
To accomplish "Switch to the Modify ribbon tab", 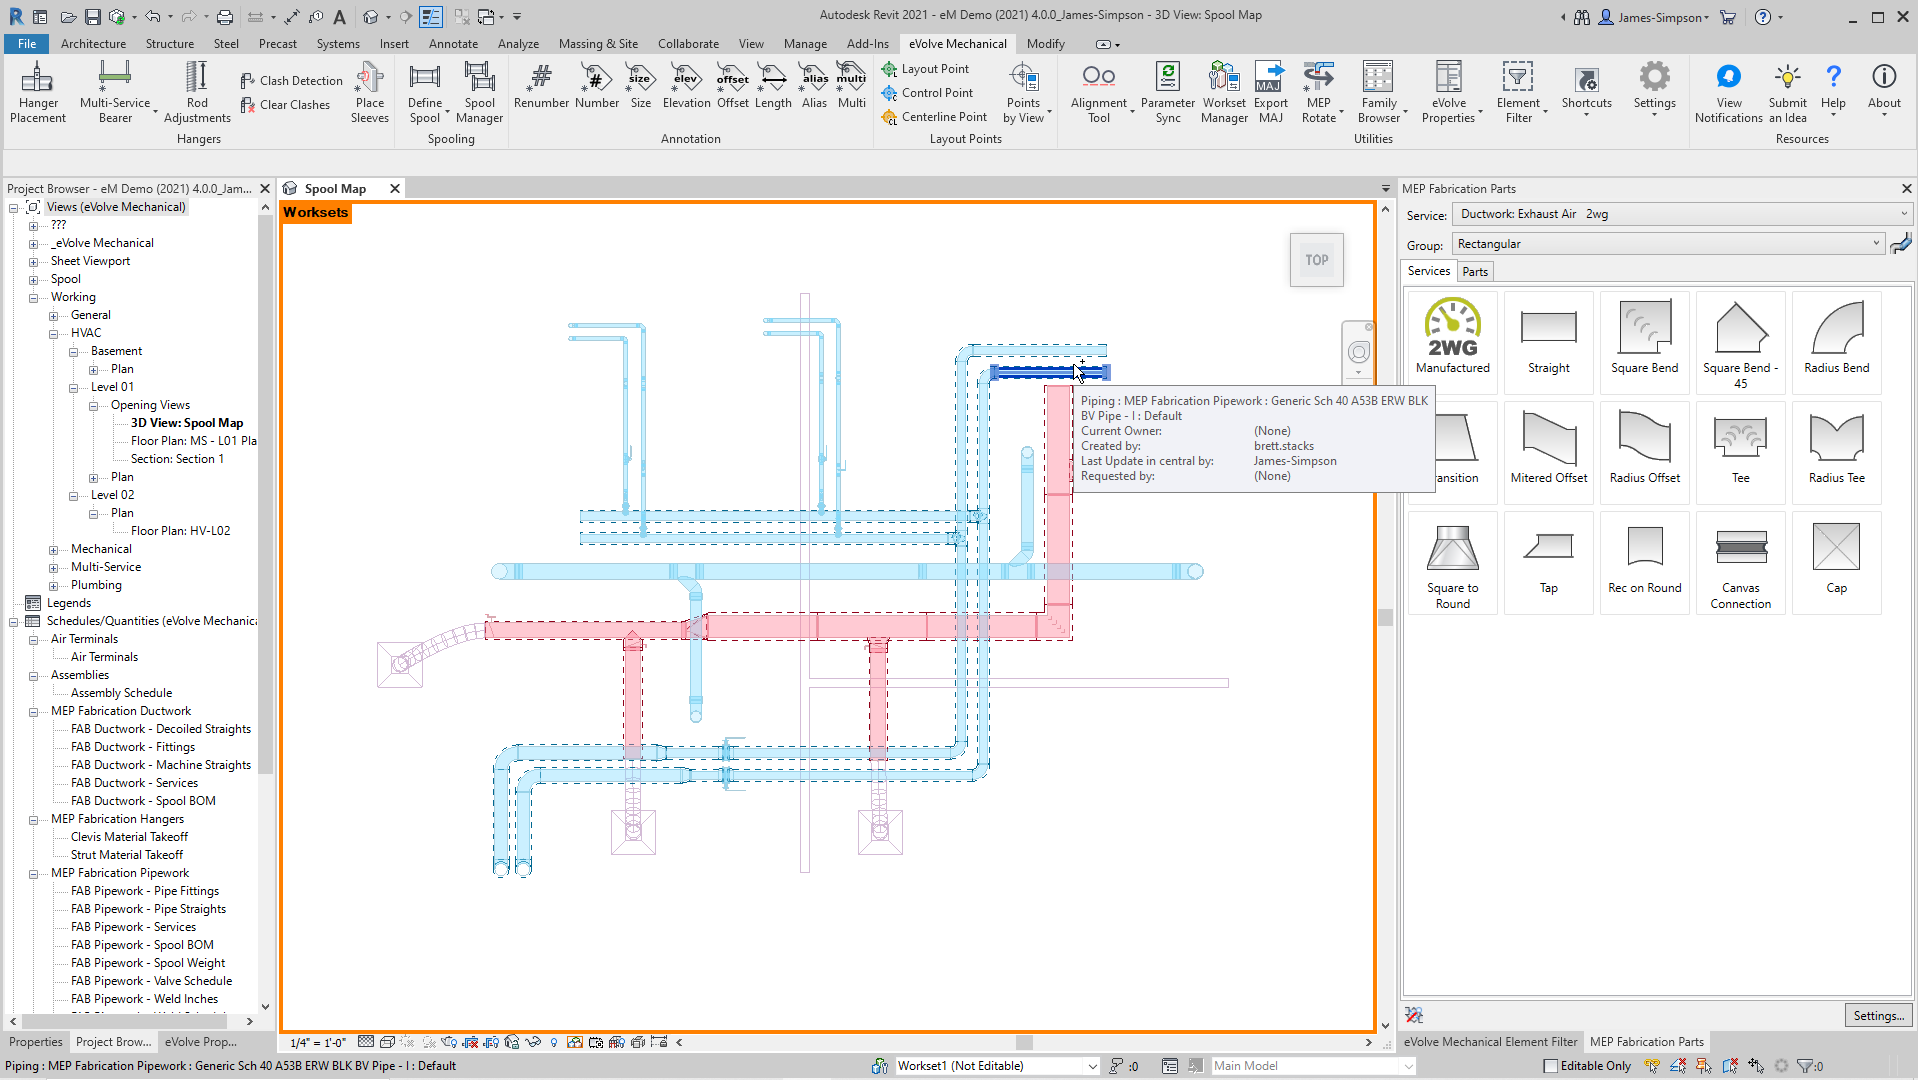I will point(1045,44).
